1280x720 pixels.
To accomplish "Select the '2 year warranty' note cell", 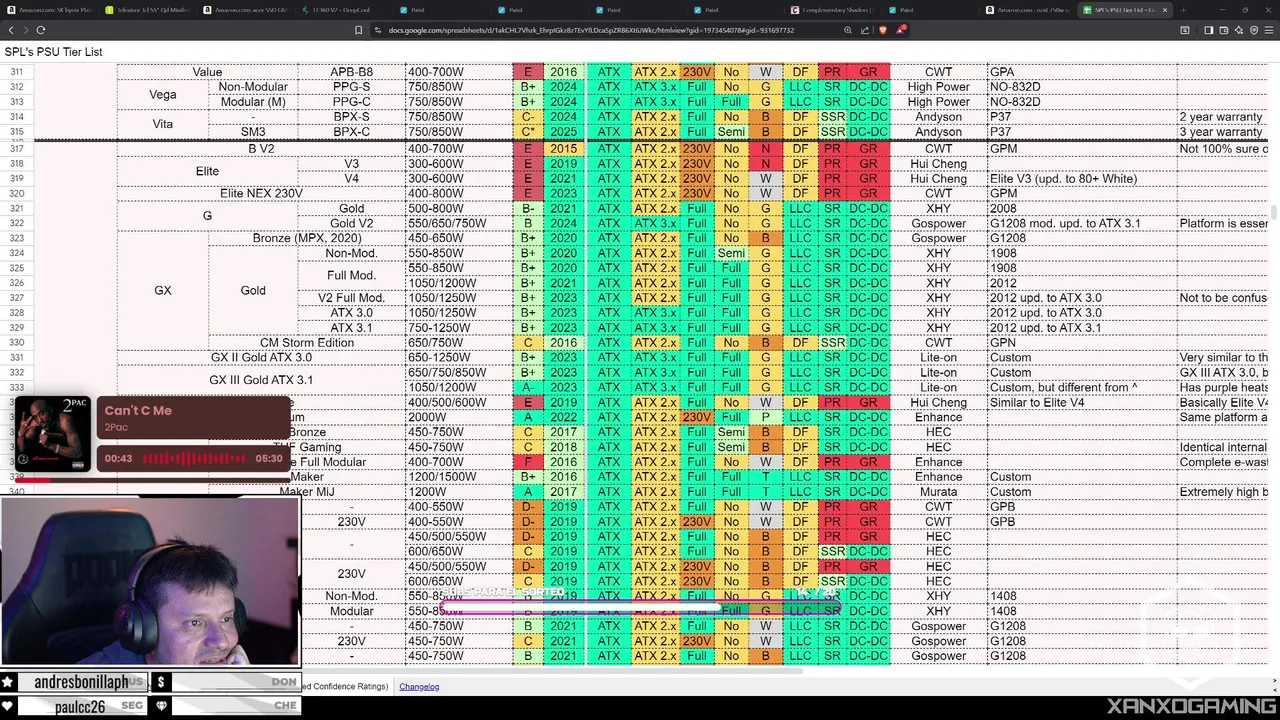I will [x=1221, y=117].
